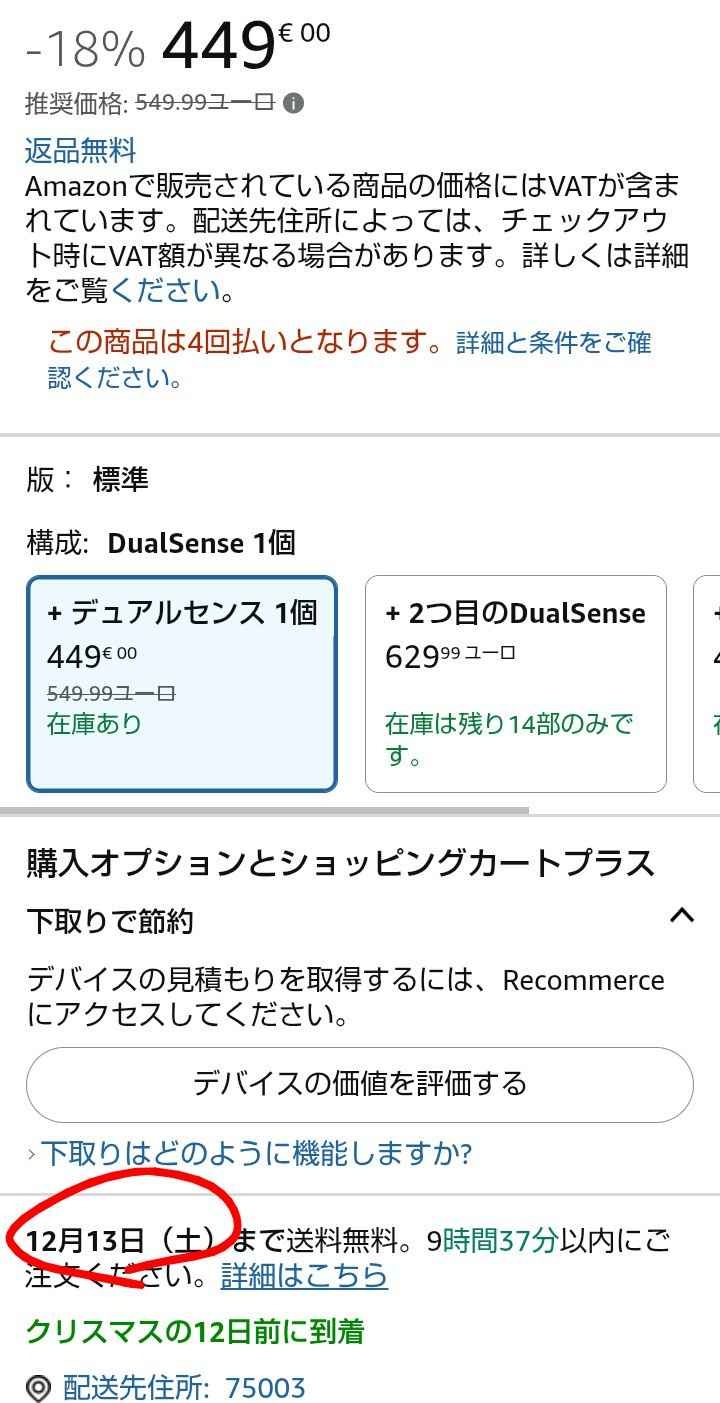
Task: Tap the info icon beside recommended price
Action: click(x=293, y=103)
